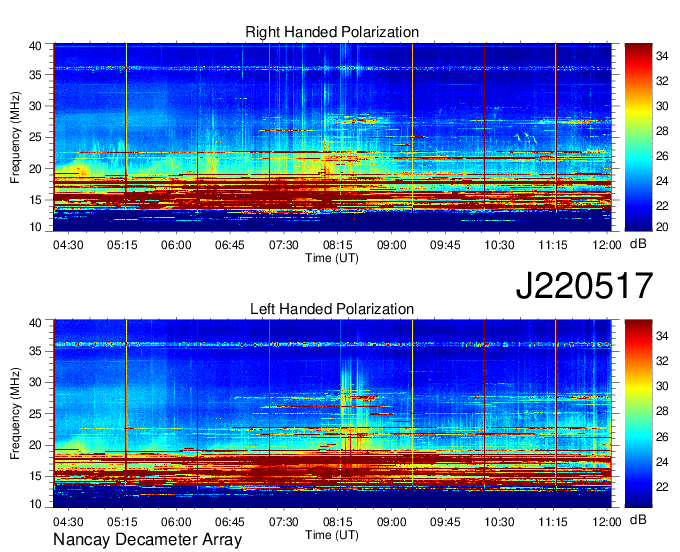The width and height of the screenshot is (680, 552).
Task: Click inside the Right Handed Polarization spectrogram
Action: [333, 137]
